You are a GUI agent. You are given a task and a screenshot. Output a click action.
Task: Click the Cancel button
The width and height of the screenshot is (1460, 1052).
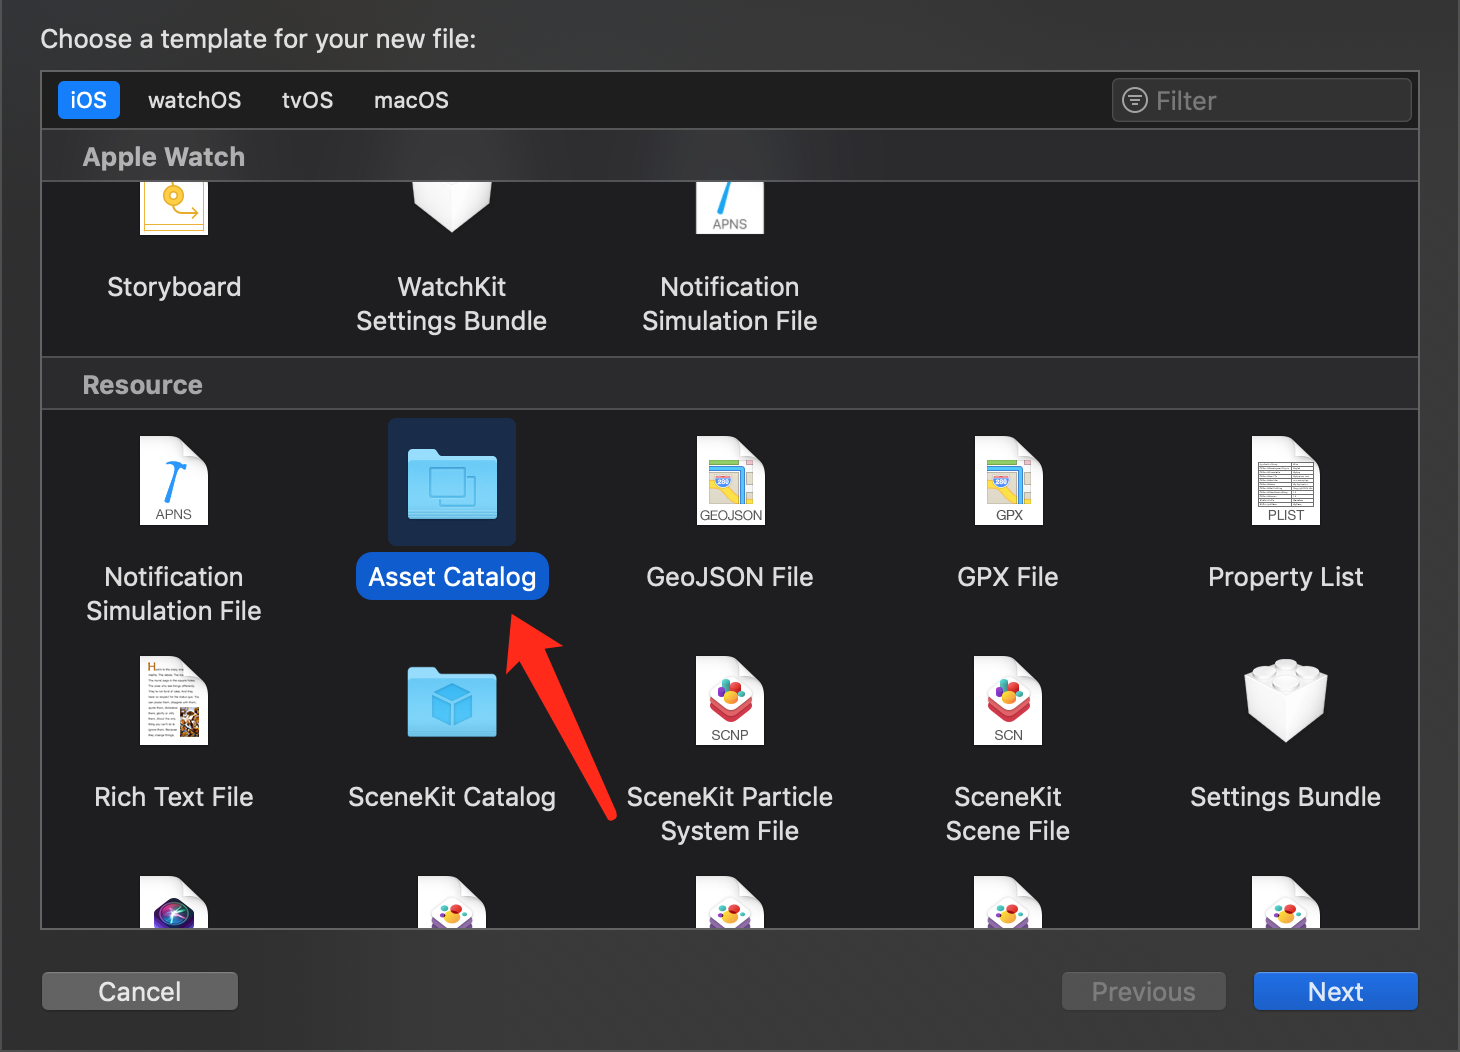point(140,991)
